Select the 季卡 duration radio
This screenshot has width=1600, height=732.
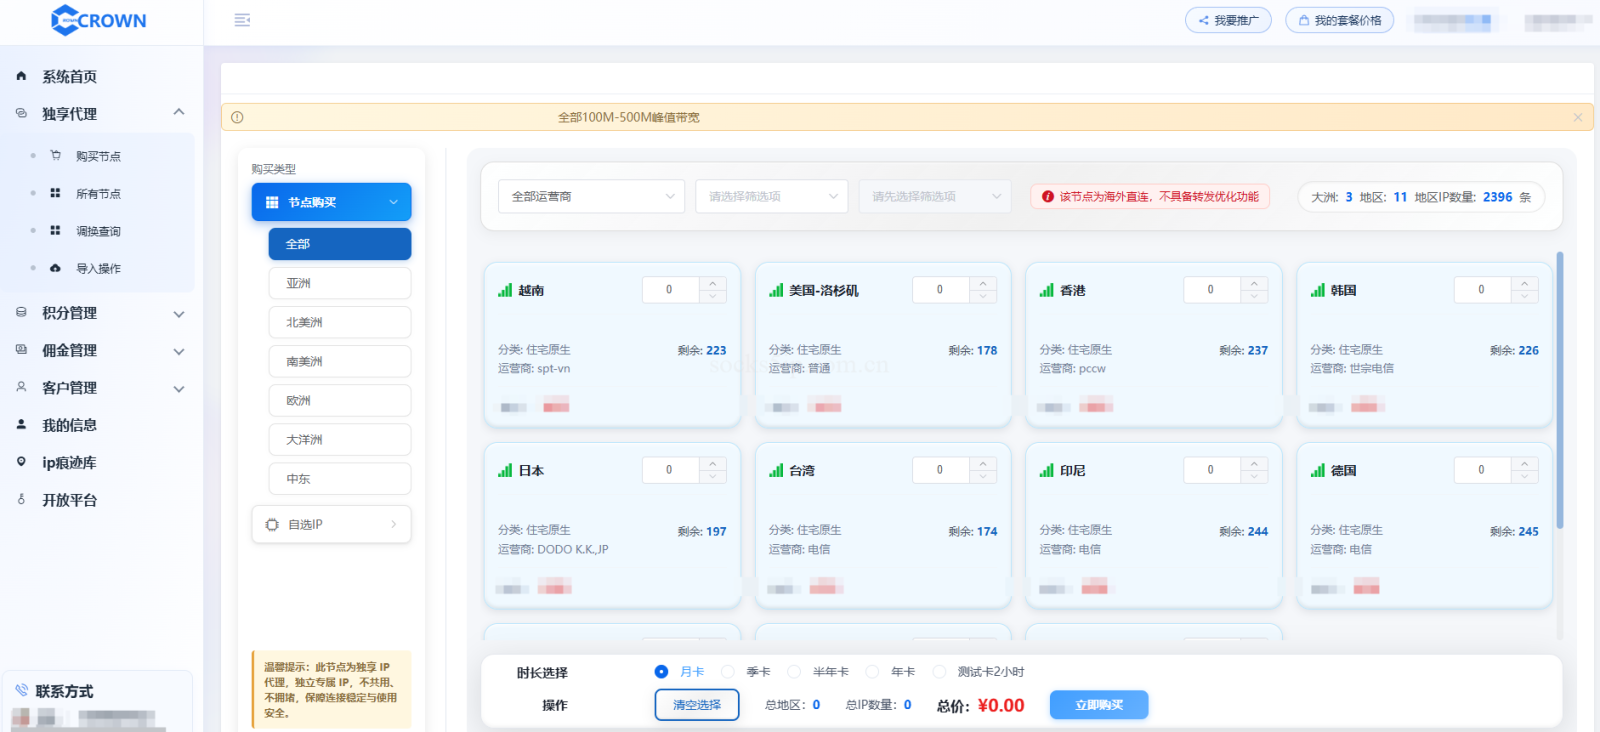point(728,672)
